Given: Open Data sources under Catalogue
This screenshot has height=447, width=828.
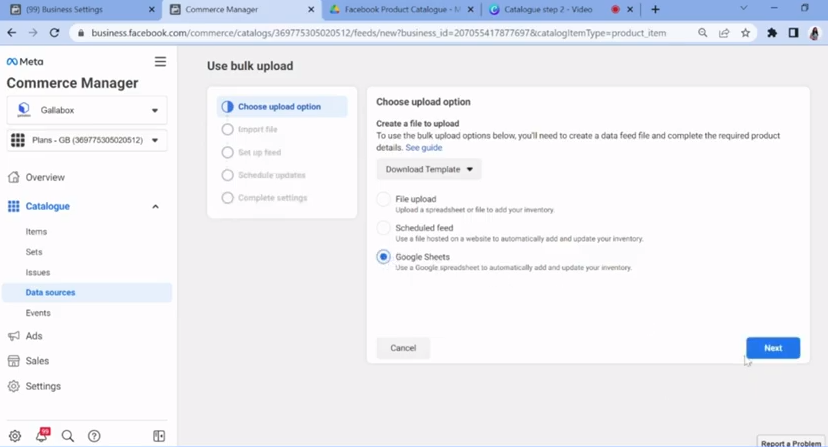Looking at the screenshot, I should [x=87, y=293].
